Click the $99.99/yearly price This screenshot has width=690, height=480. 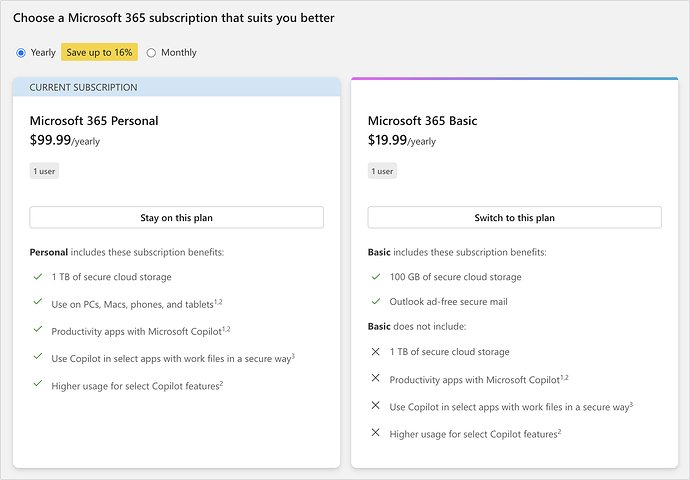[65, 140]
